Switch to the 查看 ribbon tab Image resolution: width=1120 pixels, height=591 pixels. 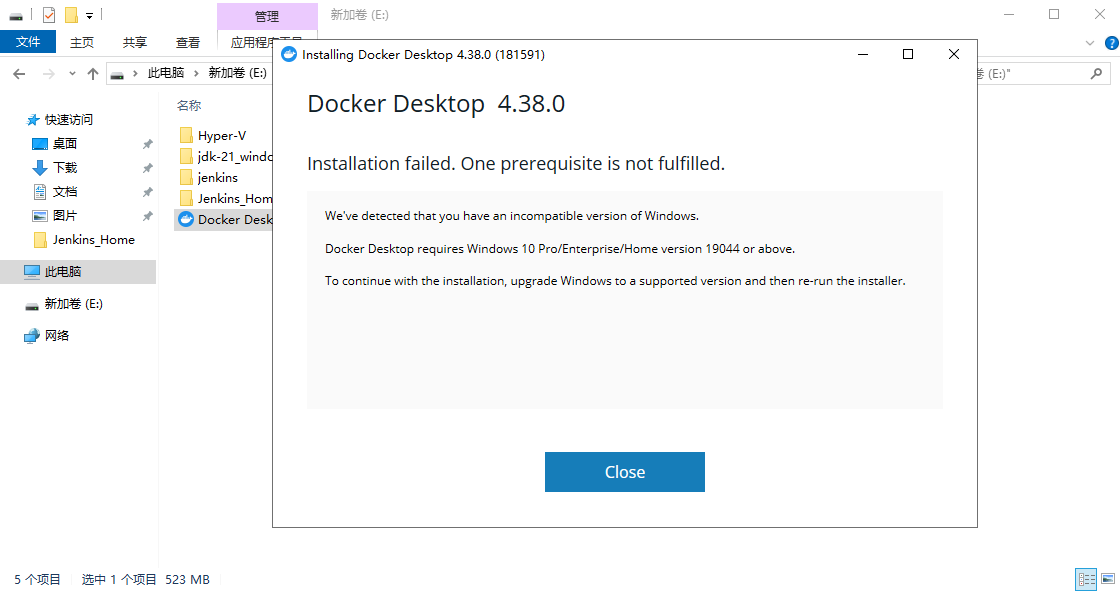coord(188,42)
